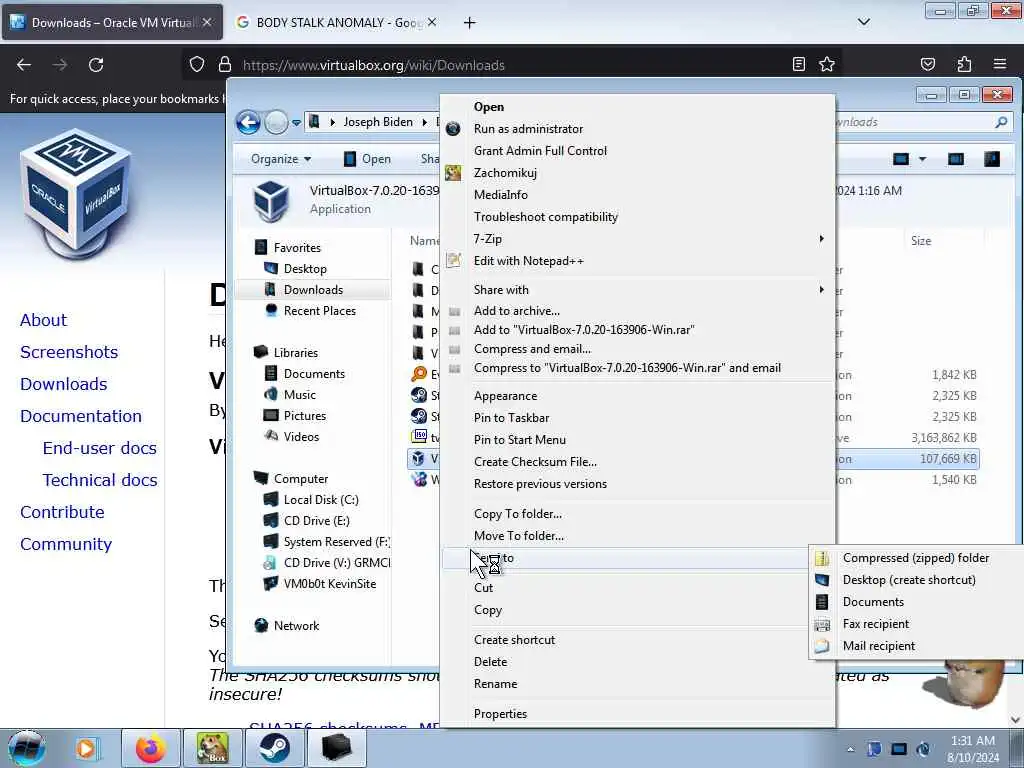Viewport: 1024px width, 768px height.
Task: Send to Compressed (zipped) folder
Action: pos(916,558)
